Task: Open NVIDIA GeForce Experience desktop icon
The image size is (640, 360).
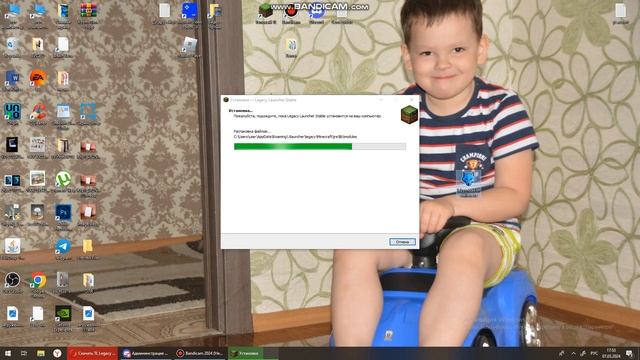Action: (63, 314)
